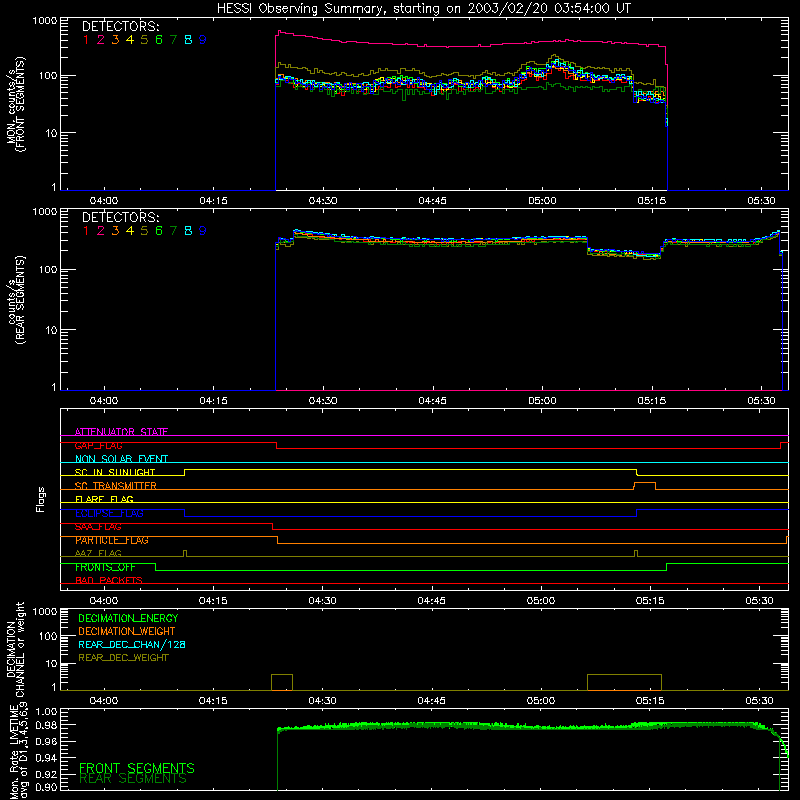Pick detector 7 legend number in rear segments panel

(x=173, y=231)
